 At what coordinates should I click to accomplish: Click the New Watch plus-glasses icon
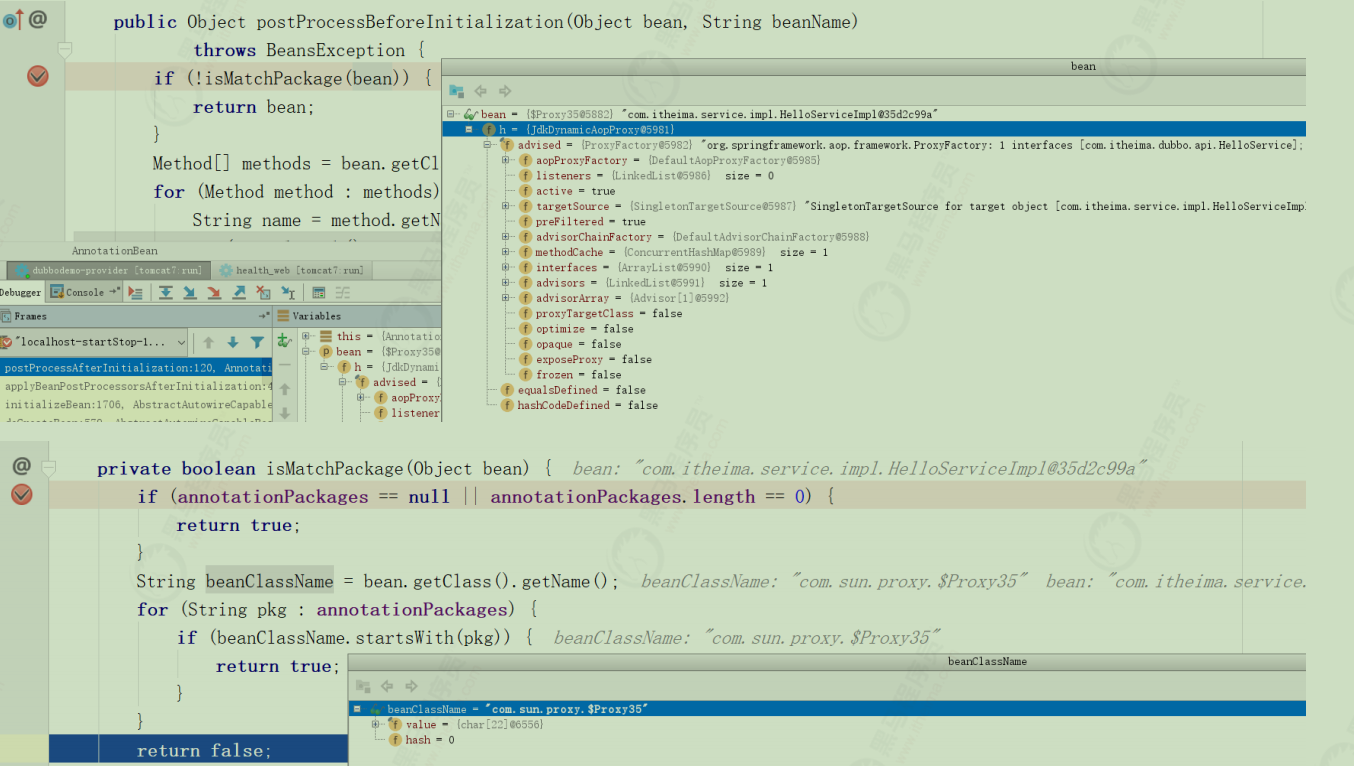[284, 341]
